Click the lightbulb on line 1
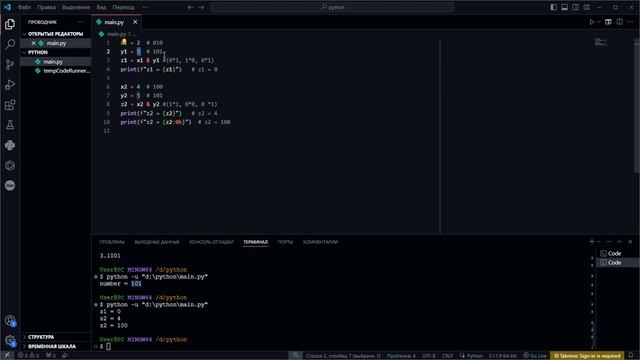 (124, 42)
